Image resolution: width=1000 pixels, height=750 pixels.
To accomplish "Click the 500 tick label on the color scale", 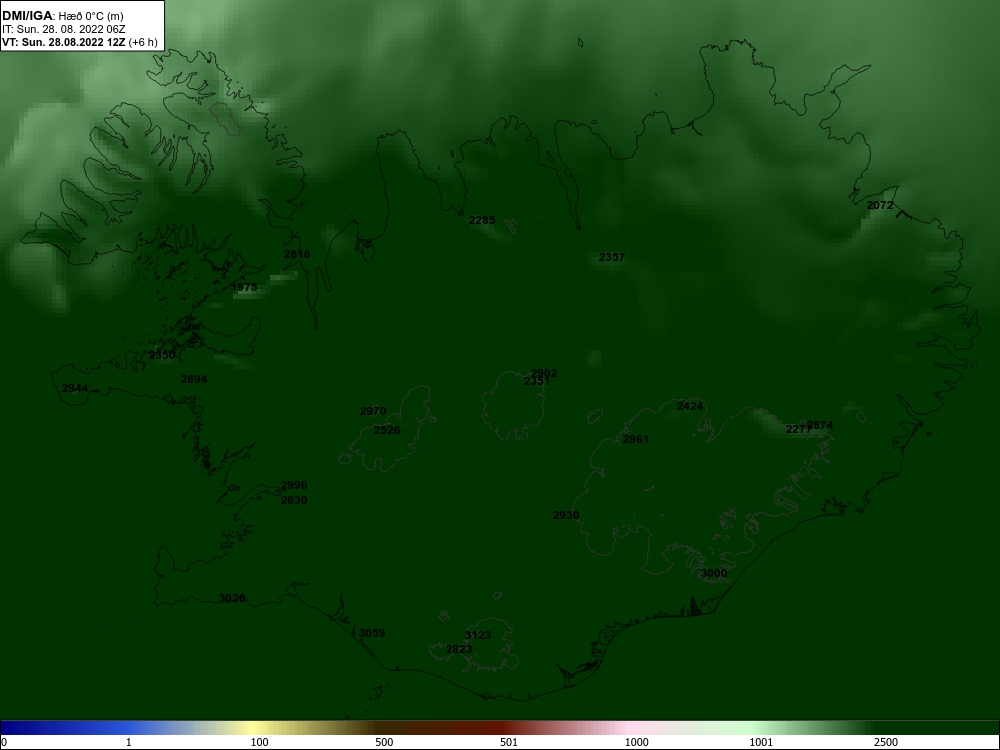I will tap(385, 742).
